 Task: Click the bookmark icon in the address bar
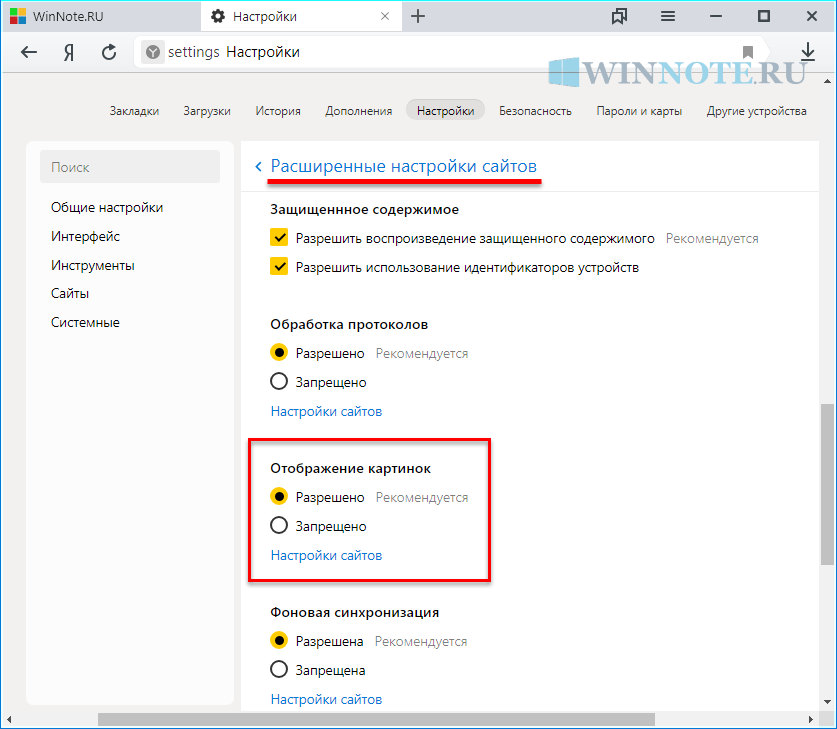tap(748, 52)
